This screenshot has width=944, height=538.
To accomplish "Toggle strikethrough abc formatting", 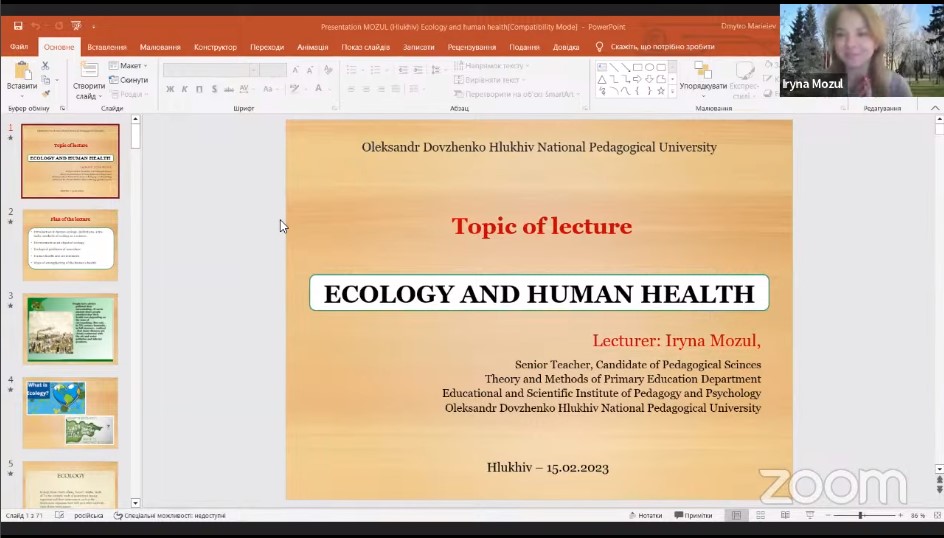I will (229, 89).
